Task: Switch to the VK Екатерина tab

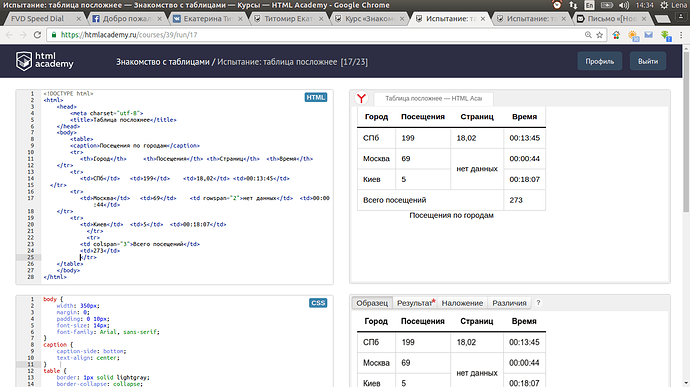Action: 207,18
